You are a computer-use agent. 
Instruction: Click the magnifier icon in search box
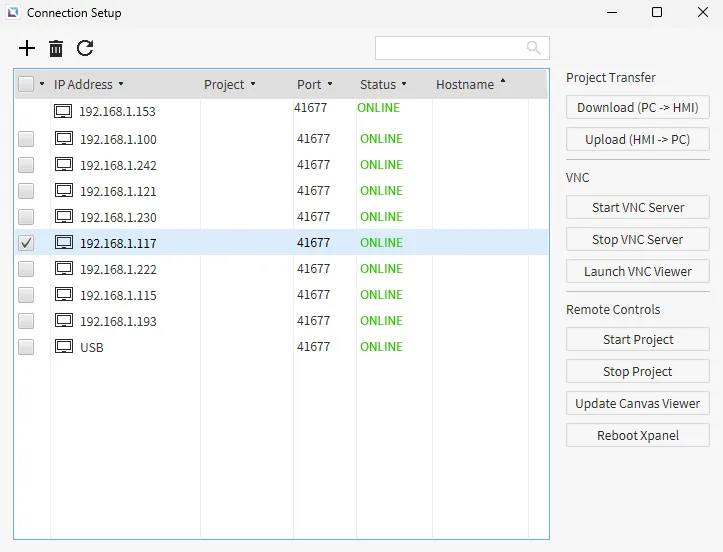pyautogui.click(x=534, y=48)
